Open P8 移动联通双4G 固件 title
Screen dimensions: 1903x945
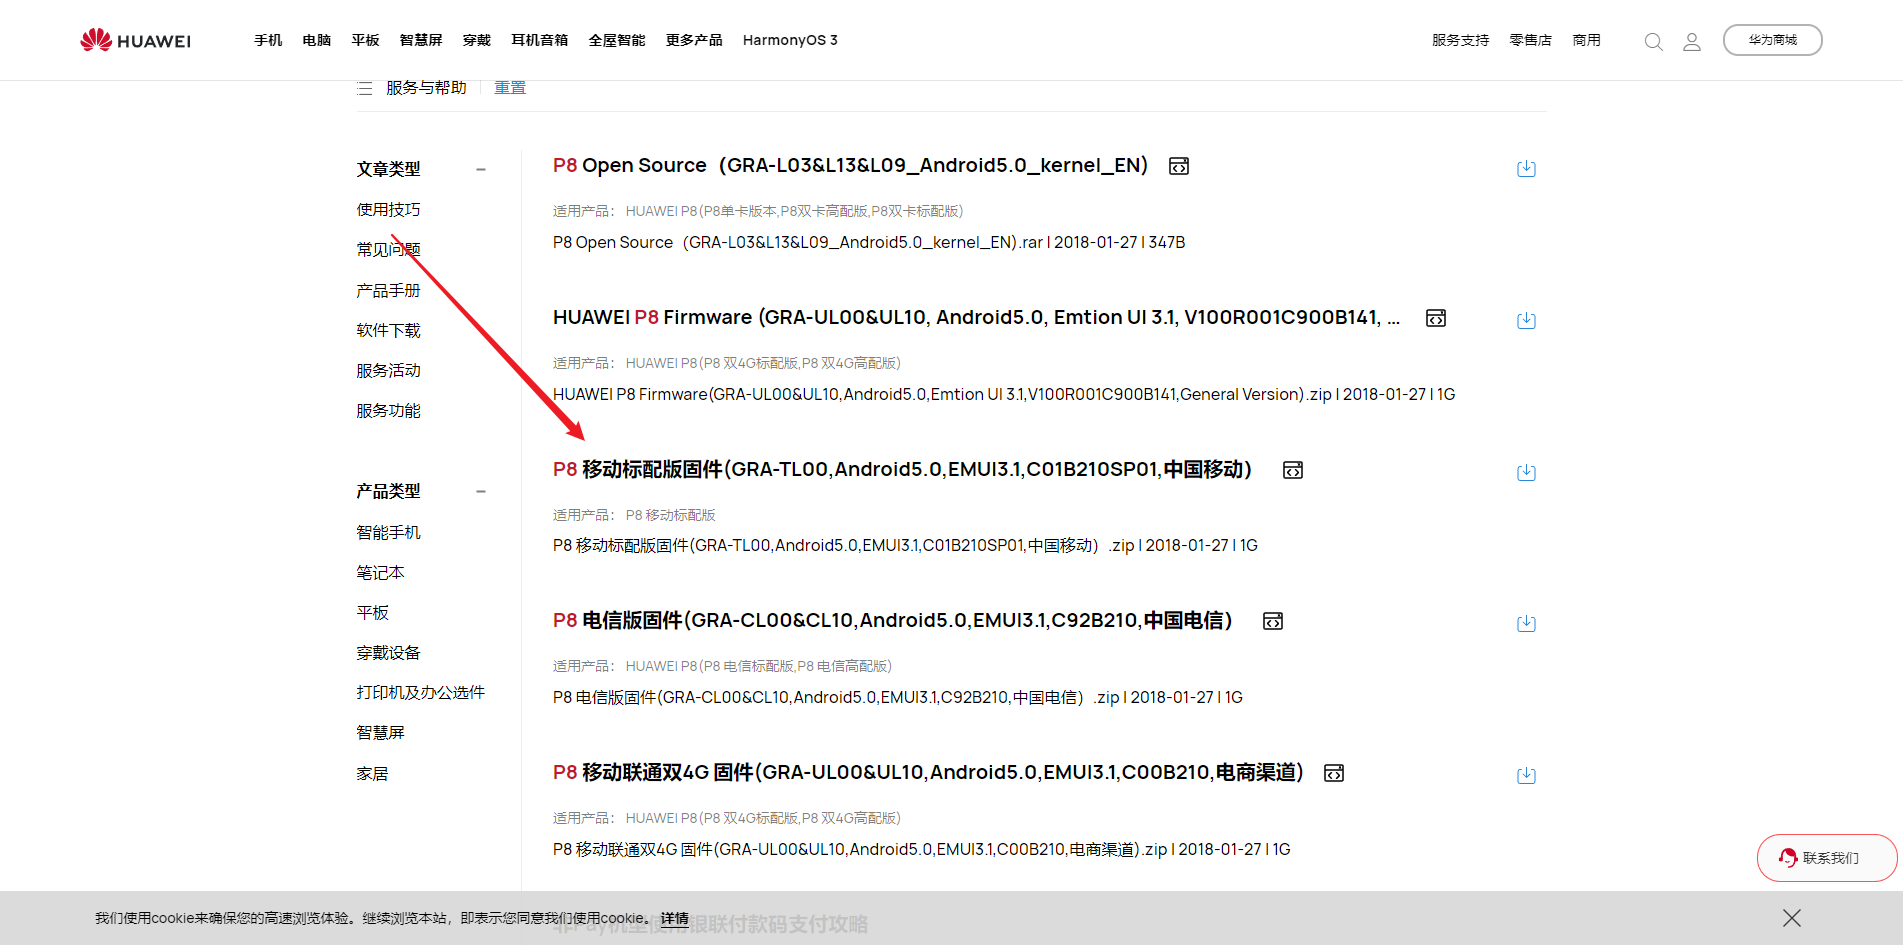(928, 773)
